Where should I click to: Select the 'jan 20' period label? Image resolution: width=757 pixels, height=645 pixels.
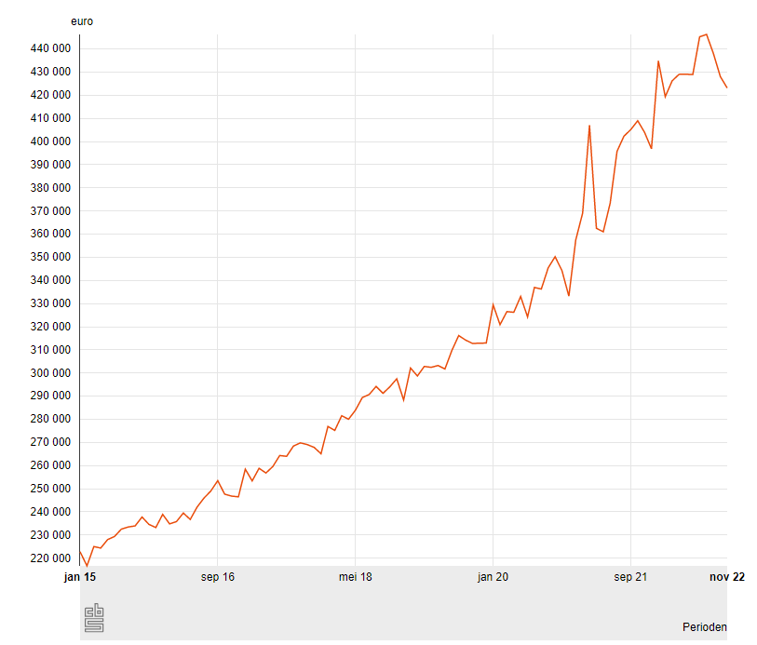(493, 577)
